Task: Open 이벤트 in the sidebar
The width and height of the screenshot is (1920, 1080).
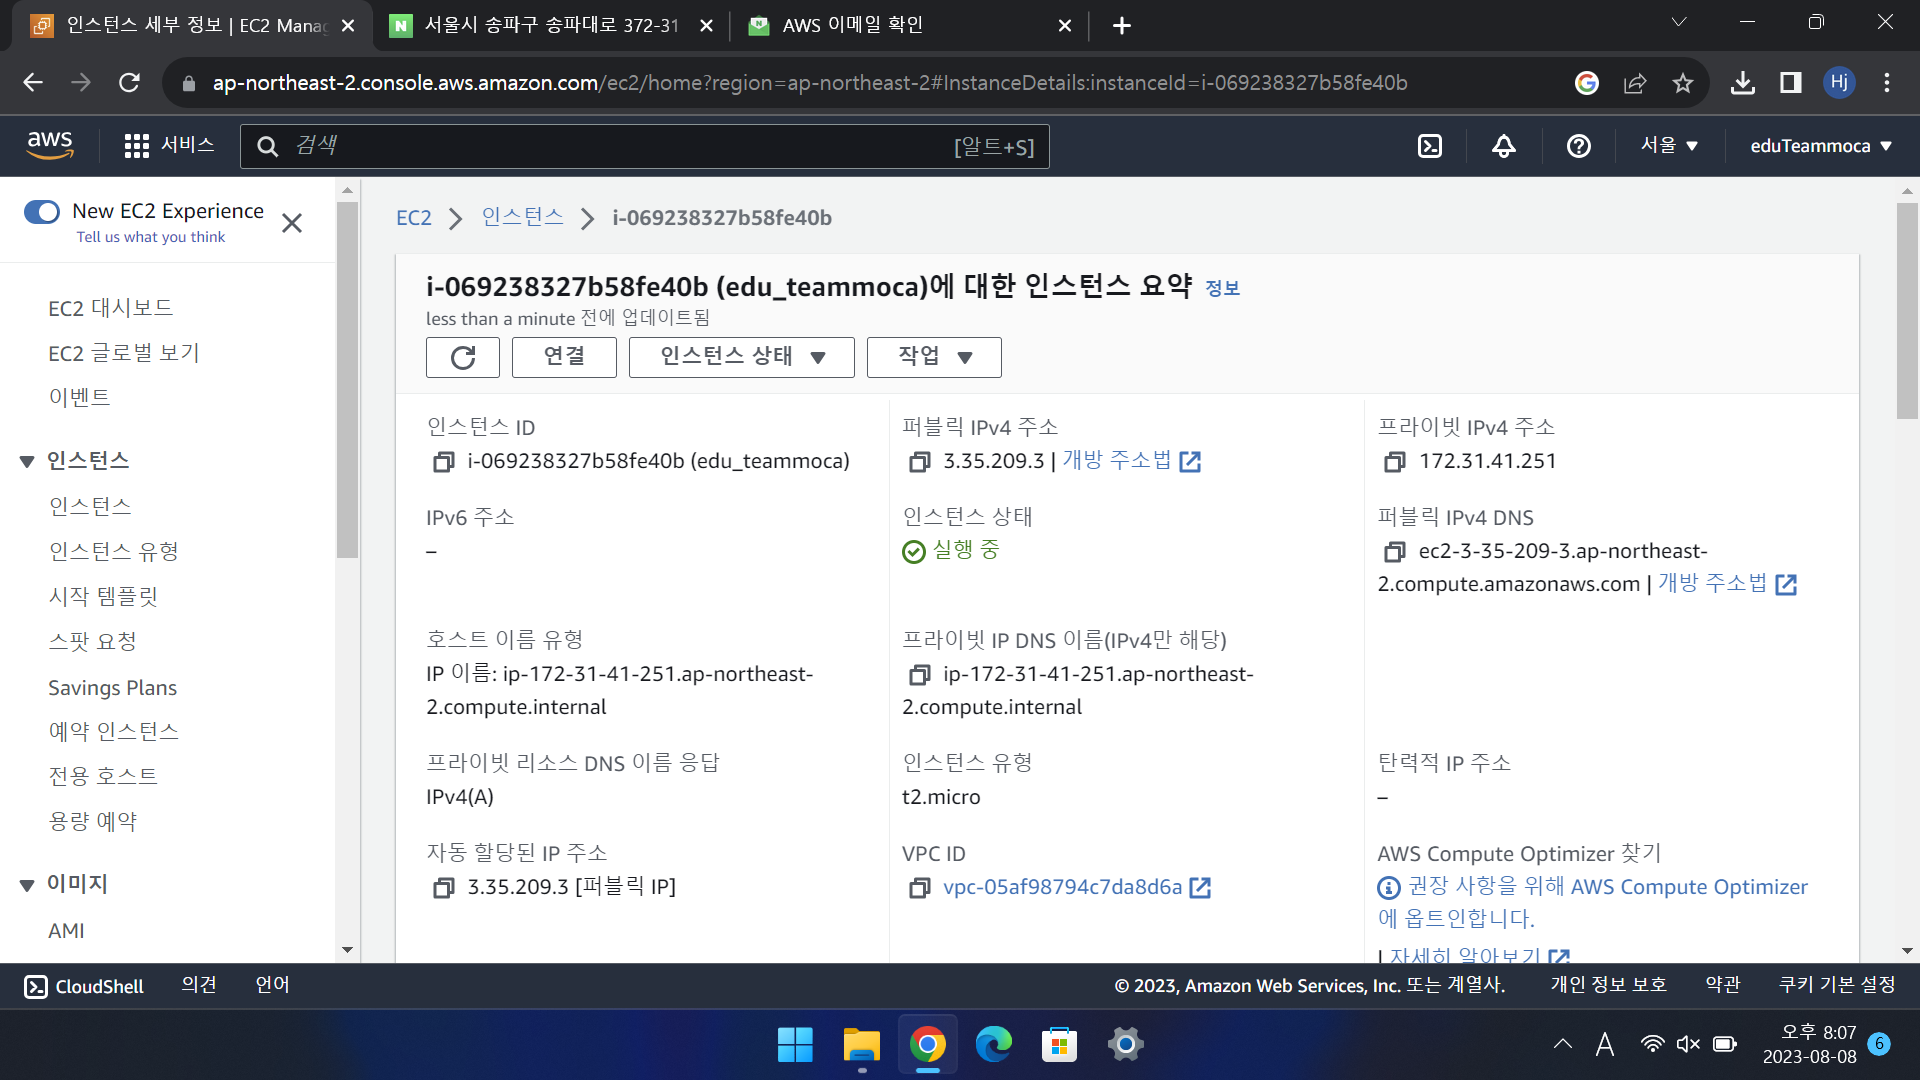Action: pos(79,397)
